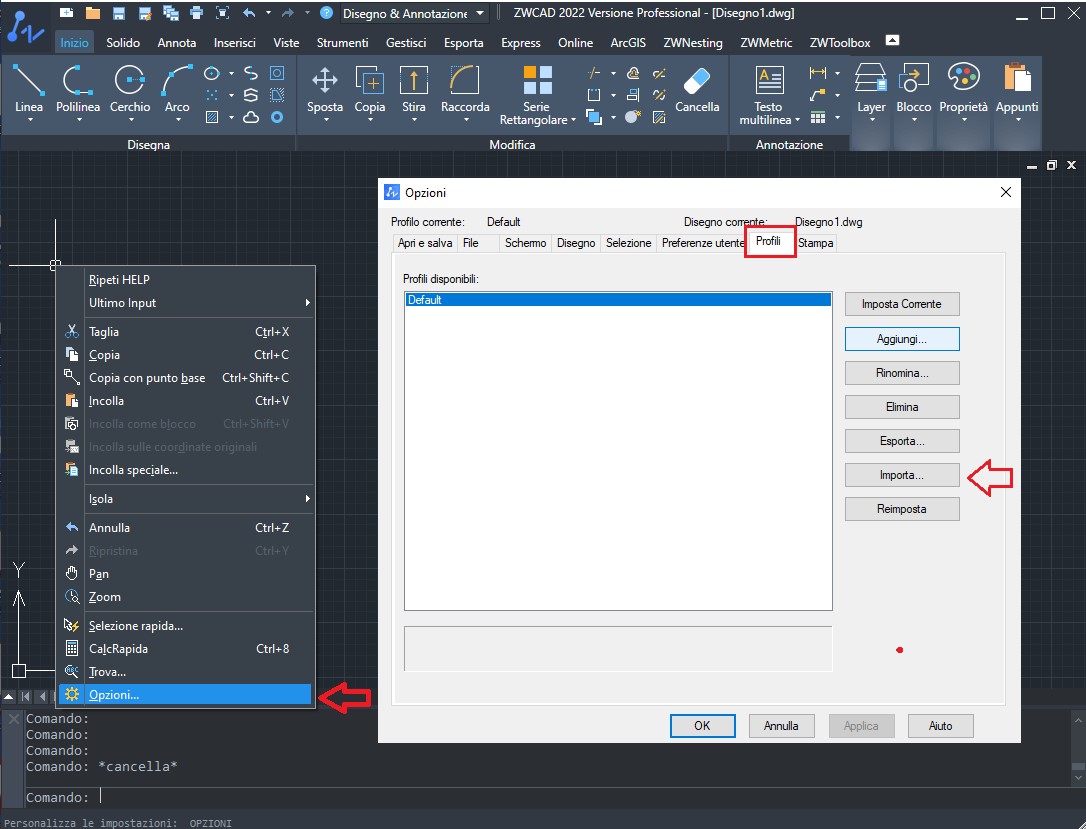Click the Testo multilinea text icon
This screenshot has width=1086, height=829.
(769, 80)
